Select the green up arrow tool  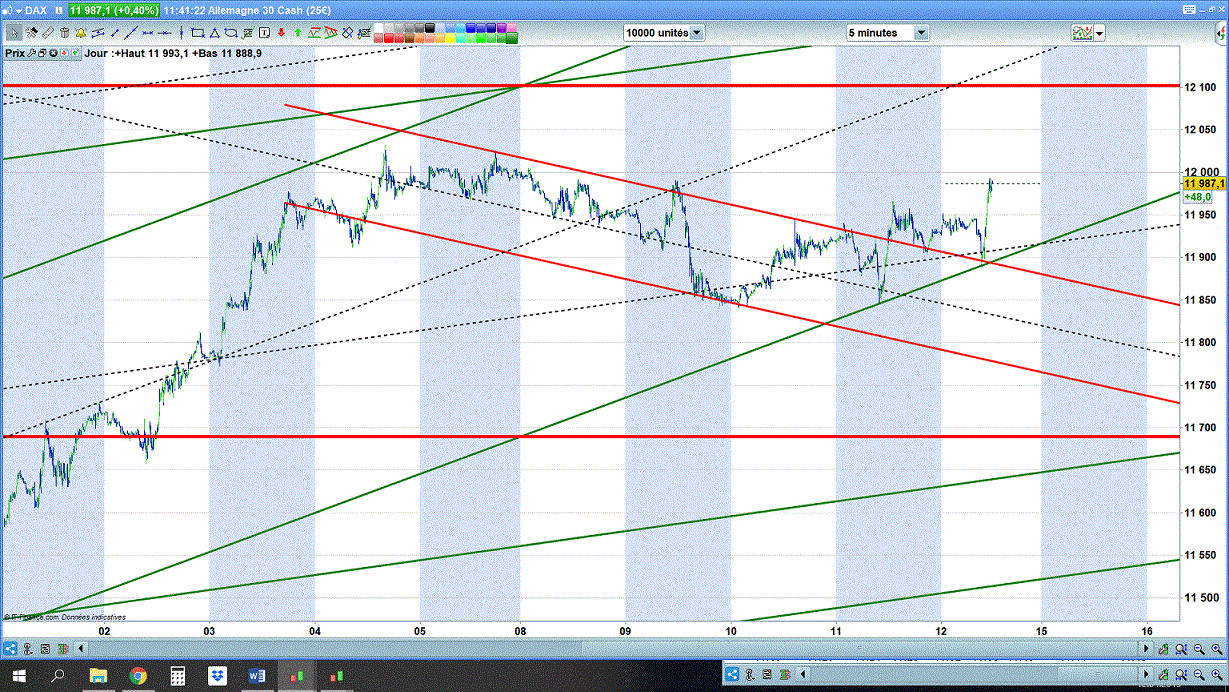(297, 33)
